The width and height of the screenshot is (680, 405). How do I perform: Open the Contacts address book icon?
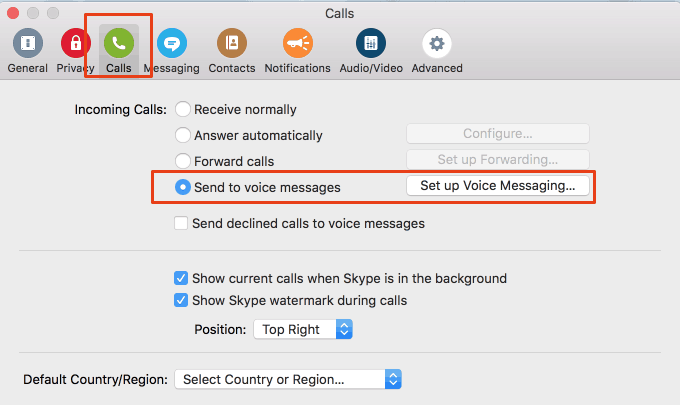(x=232, y=43)
